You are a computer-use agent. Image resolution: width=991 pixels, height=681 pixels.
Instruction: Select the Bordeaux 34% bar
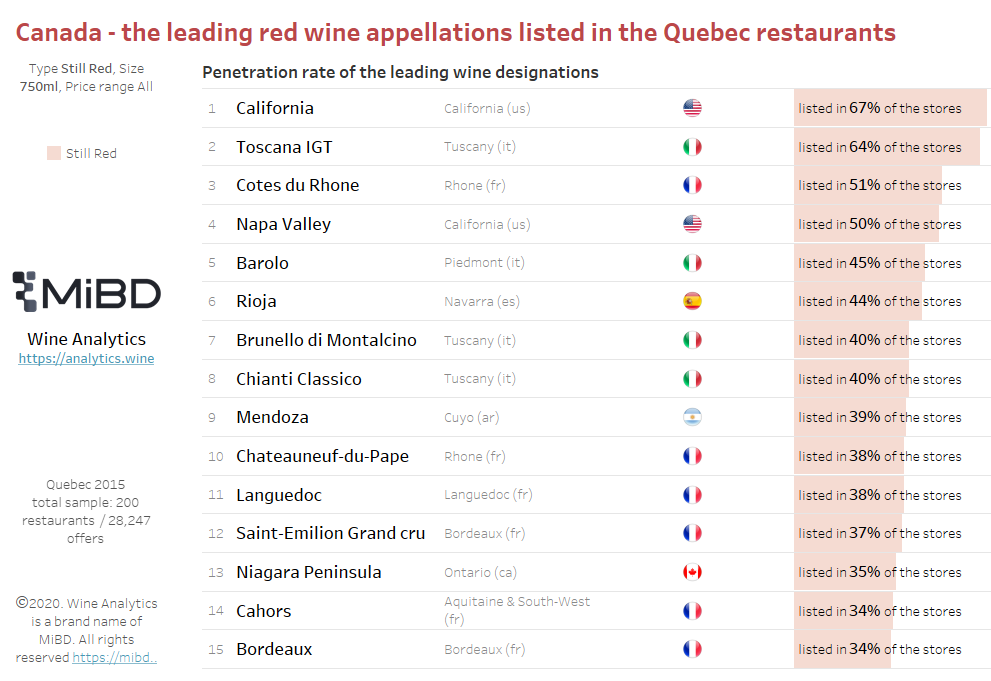tap(842, 649)
